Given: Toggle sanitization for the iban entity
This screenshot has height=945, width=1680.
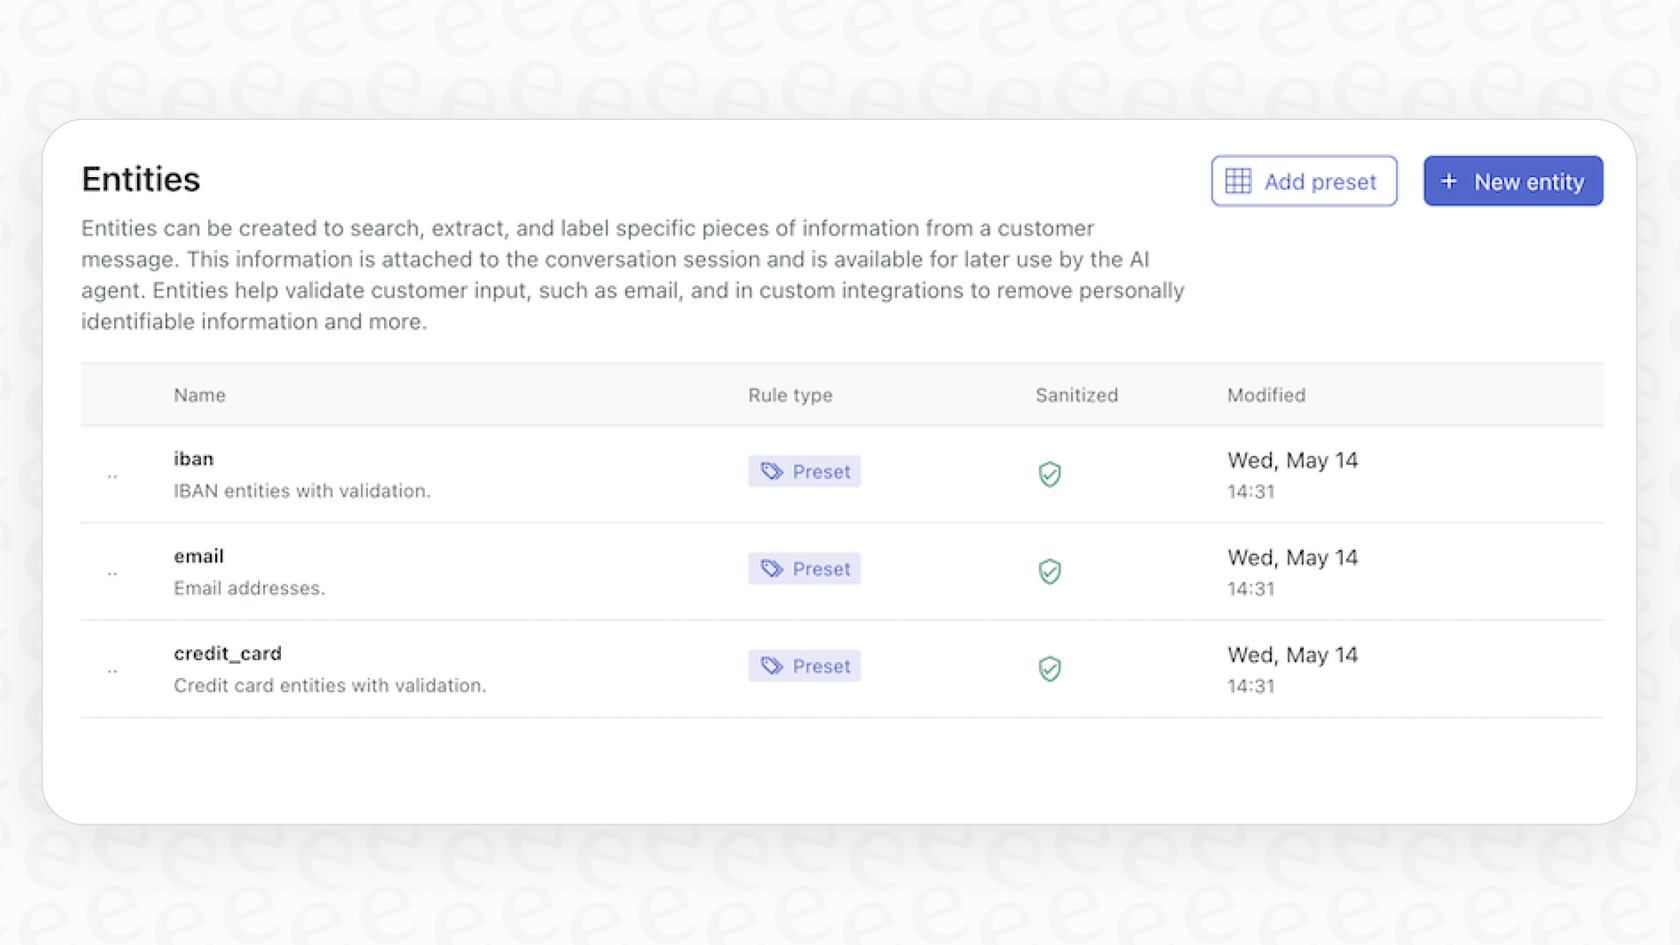Looking at the screenshot, I should tap(1049, 474).
